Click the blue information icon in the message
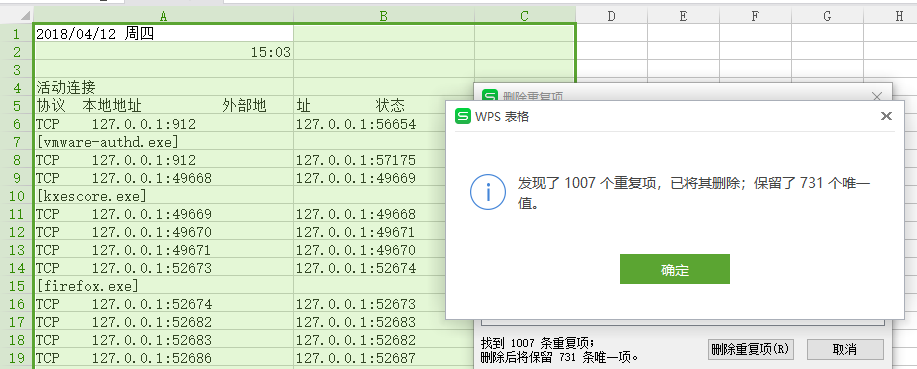 click(x=488, y=192)
